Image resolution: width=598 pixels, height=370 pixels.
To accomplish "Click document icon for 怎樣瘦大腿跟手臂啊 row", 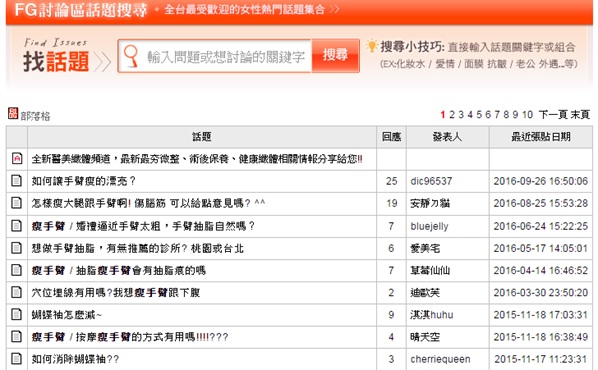I will (16, 203).
